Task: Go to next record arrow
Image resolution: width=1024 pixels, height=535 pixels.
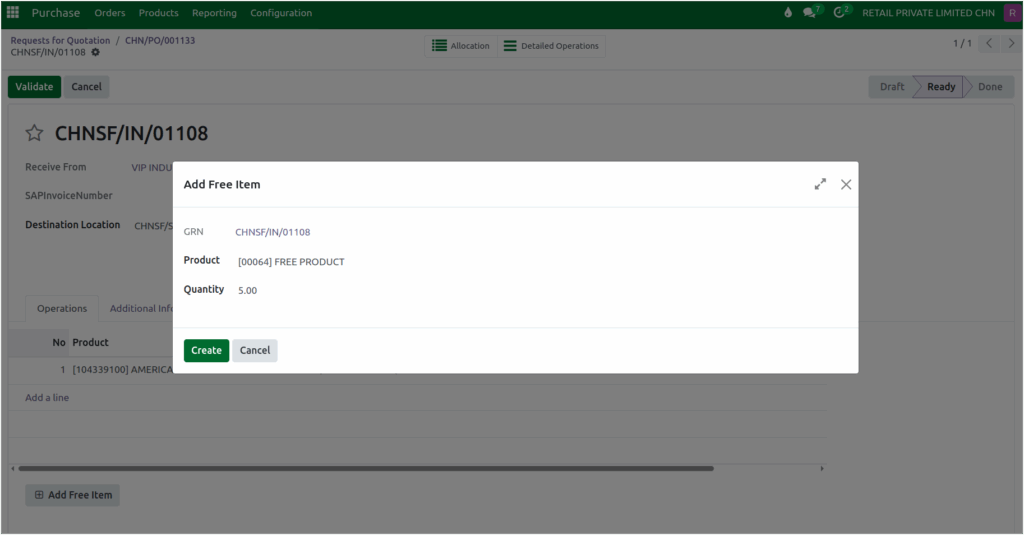Action: [1011, 43]
